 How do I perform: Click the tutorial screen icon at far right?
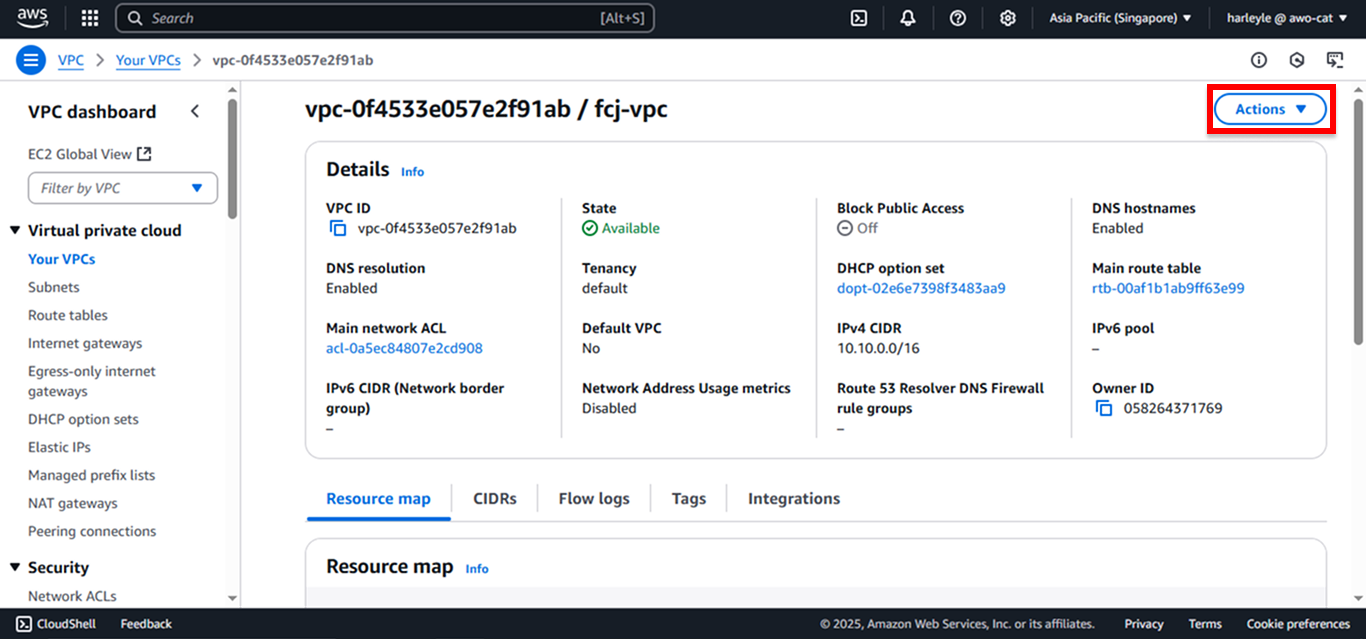tap(1335, 60)
